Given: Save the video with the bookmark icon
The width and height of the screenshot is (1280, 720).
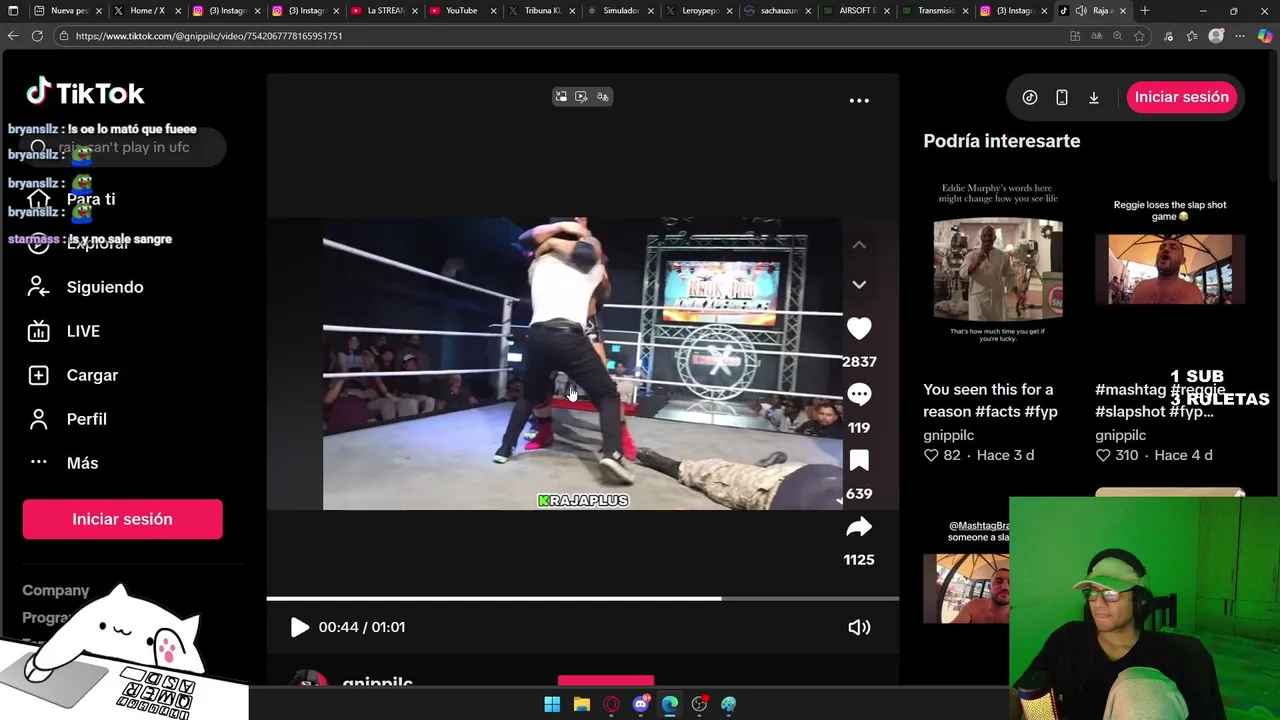Looking at the screenshot, I should (859, 460).
